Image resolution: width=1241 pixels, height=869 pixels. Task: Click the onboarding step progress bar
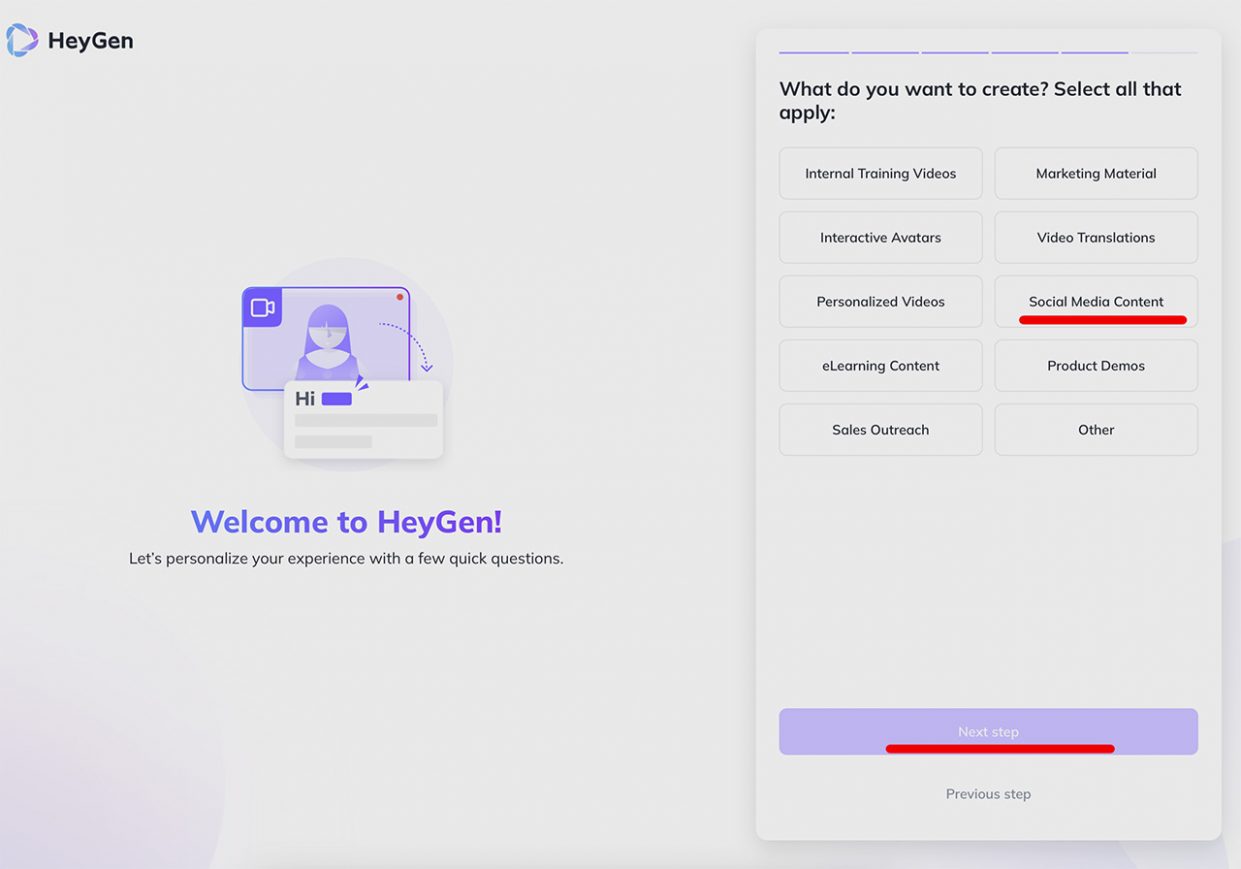tap(988, 52)
